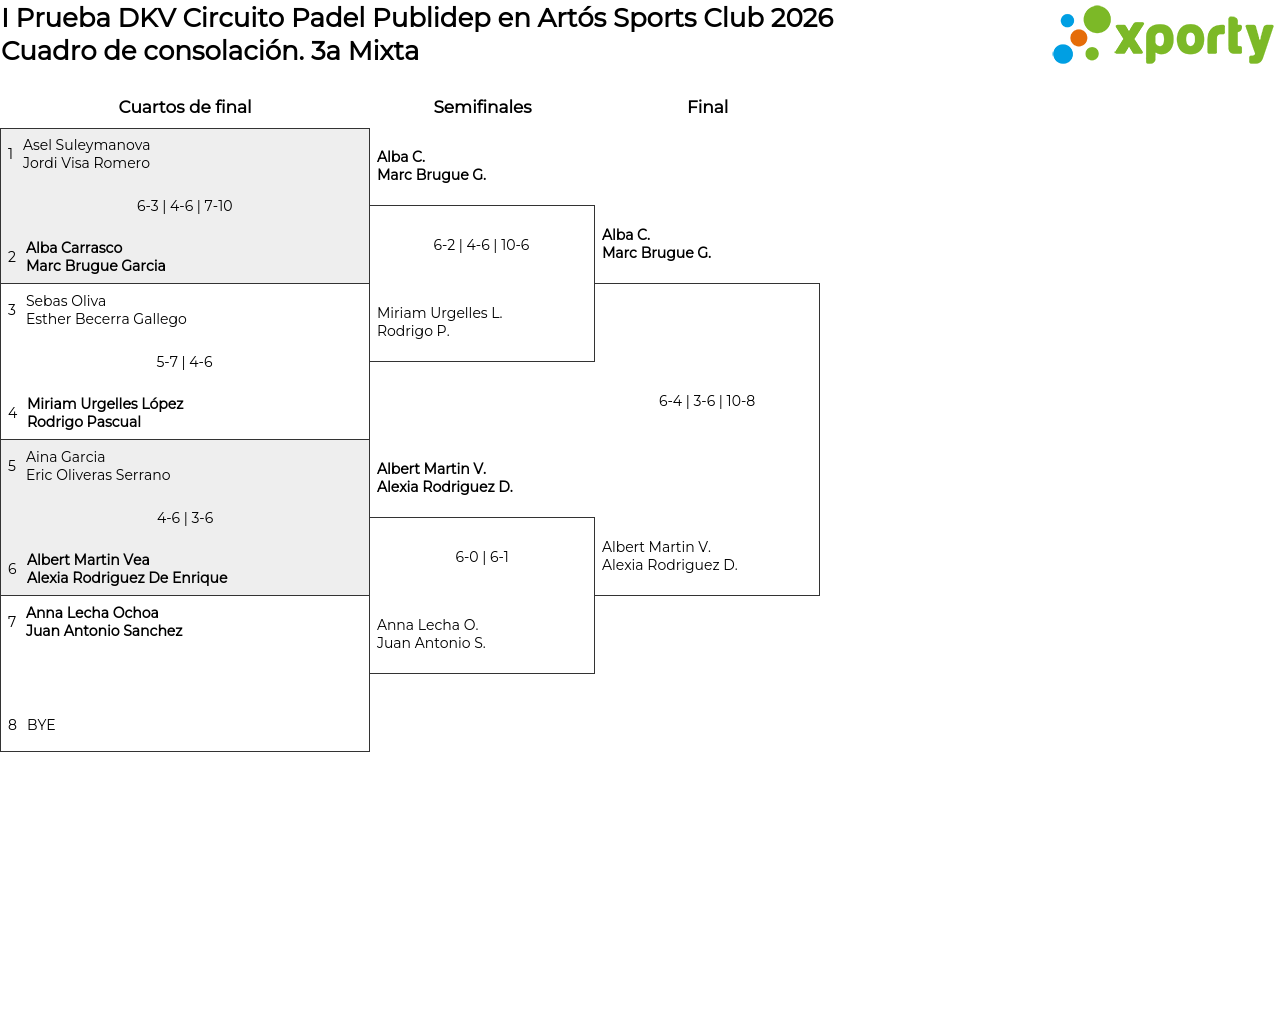Select the Cuartos de final column header

coord(185,107)
